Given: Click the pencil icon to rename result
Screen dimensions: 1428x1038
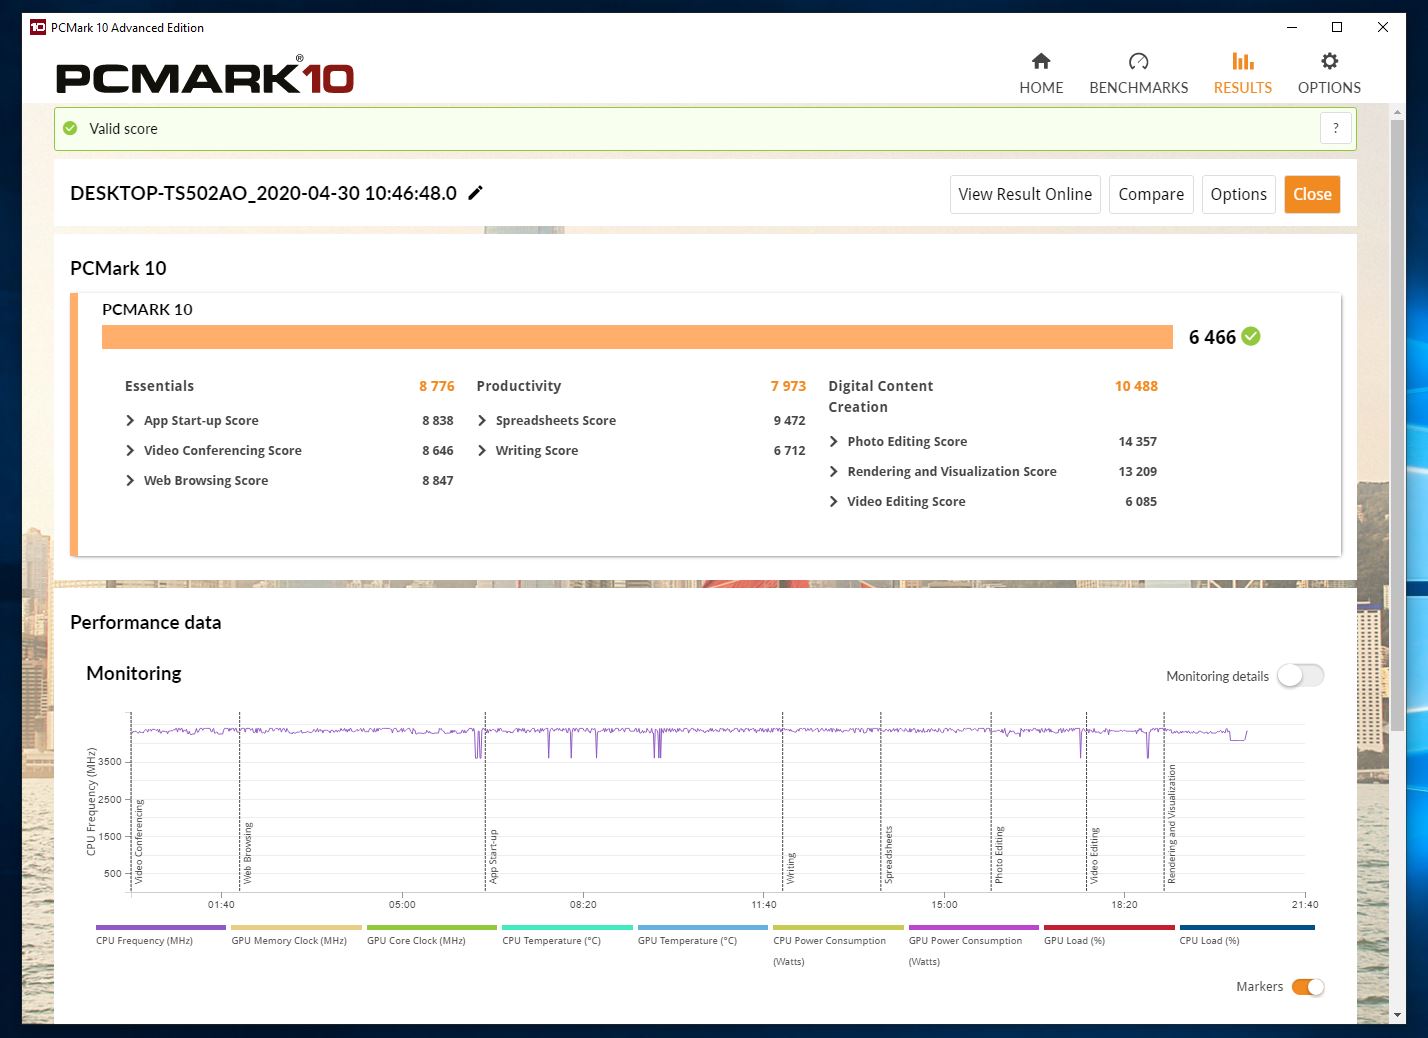Looking at the screenshot, I should [476, 193].
